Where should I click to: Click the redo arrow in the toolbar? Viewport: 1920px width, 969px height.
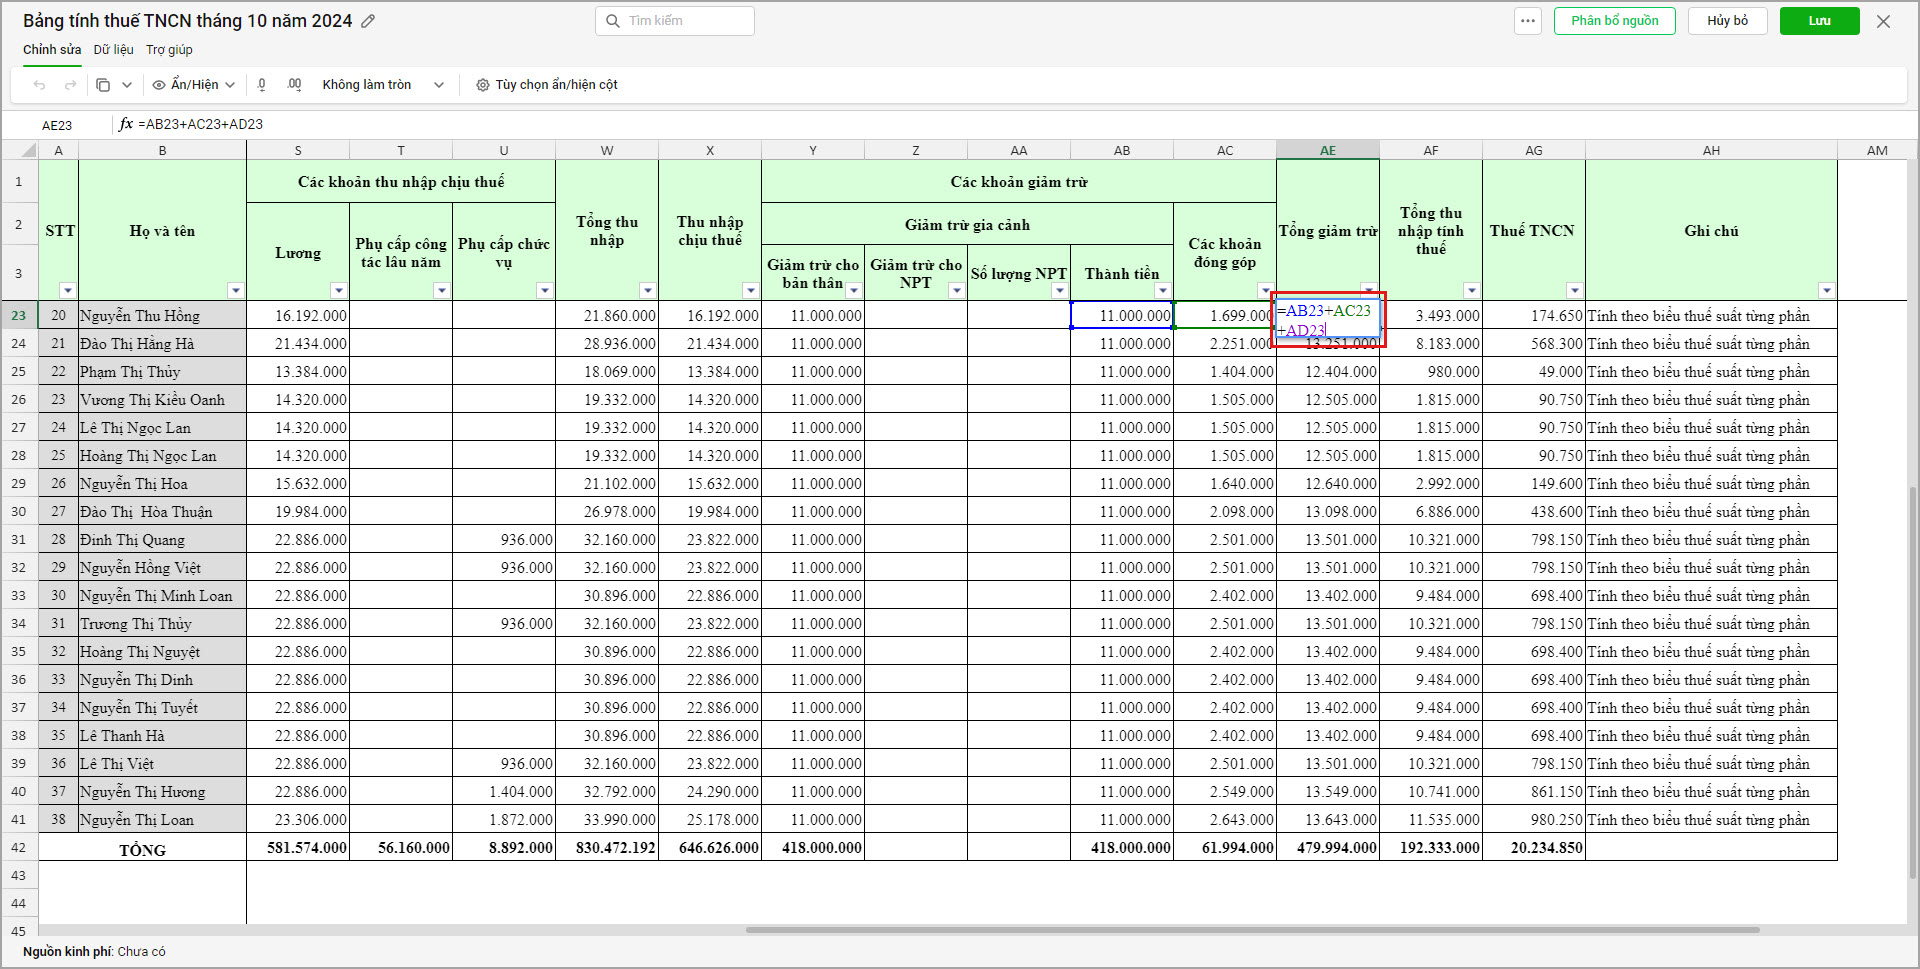tap(70, 85)
